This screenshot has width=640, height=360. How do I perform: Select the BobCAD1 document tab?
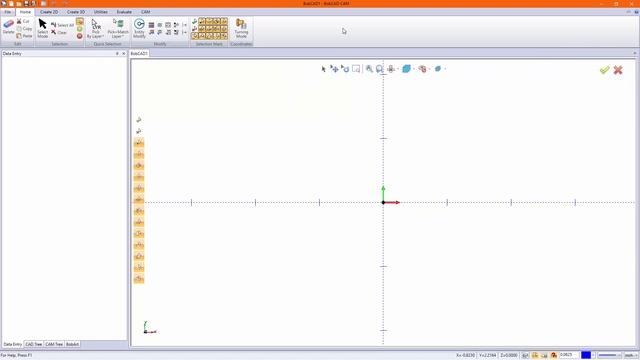click(139, 53)
